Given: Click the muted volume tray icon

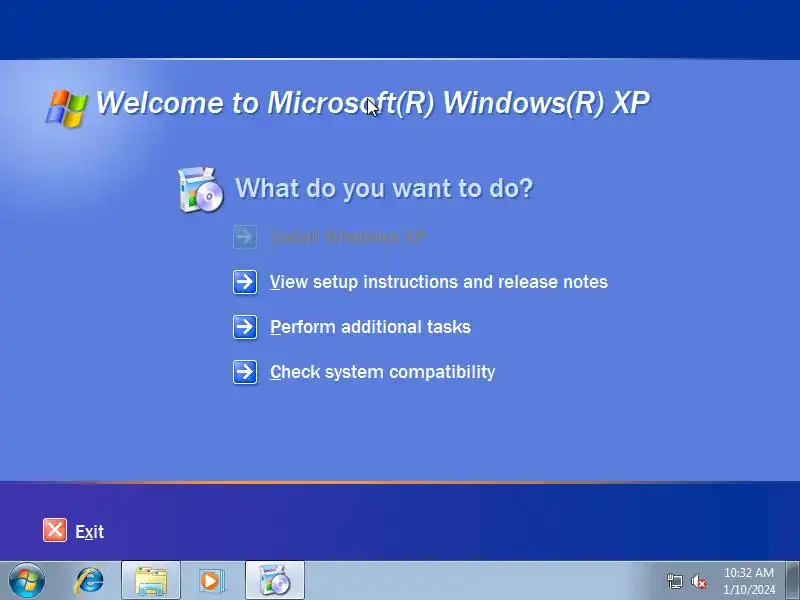Looking at the screenshot, I should tap(698, 581).
